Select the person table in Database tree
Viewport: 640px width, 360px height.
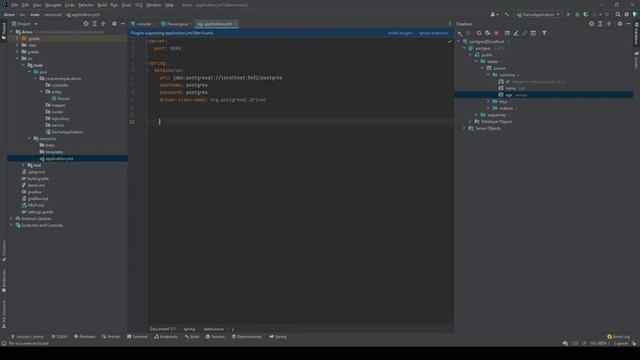point(499,68)
